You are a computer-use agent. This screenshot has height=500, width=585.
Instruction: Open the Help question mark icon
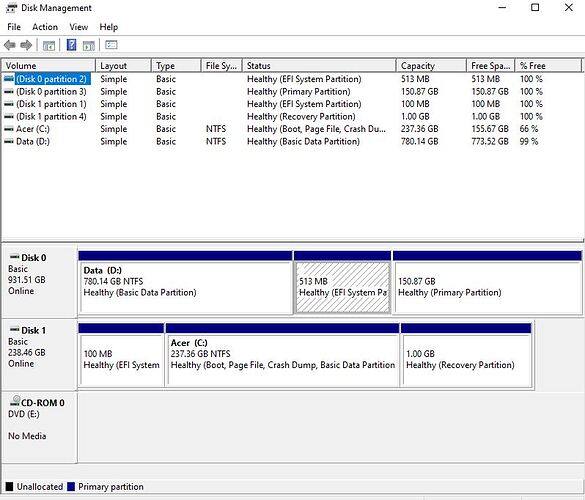coord(71,45)
